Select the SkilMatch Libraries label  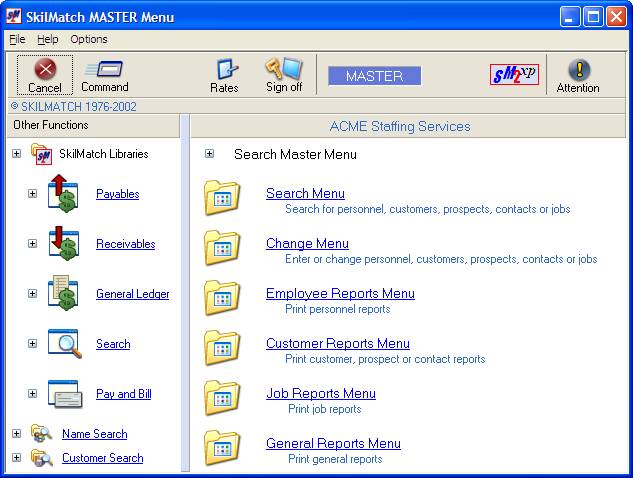104,154
